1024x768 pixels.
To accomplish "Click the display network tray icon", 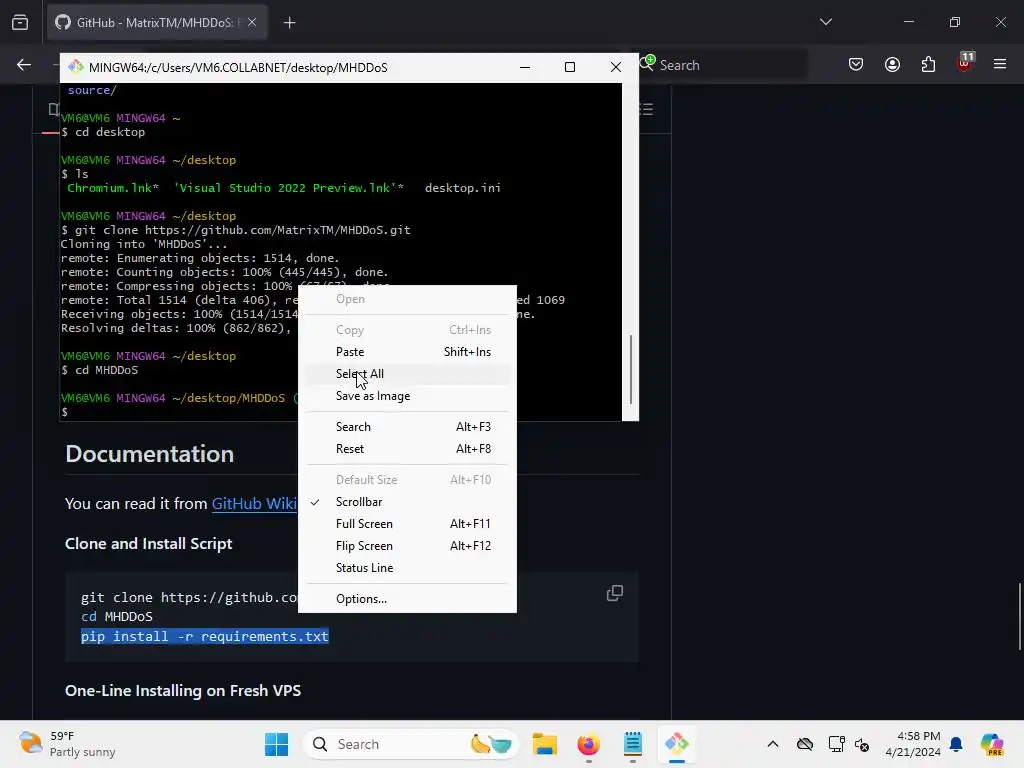I will click(x=837, y=744).
